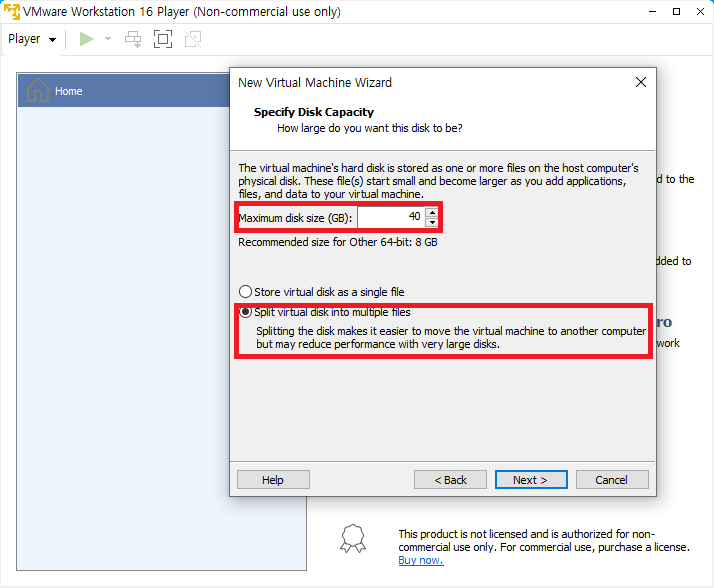The image size is (714, 588).
Task: Select the Home item in the library
Action: coord(123,91)
